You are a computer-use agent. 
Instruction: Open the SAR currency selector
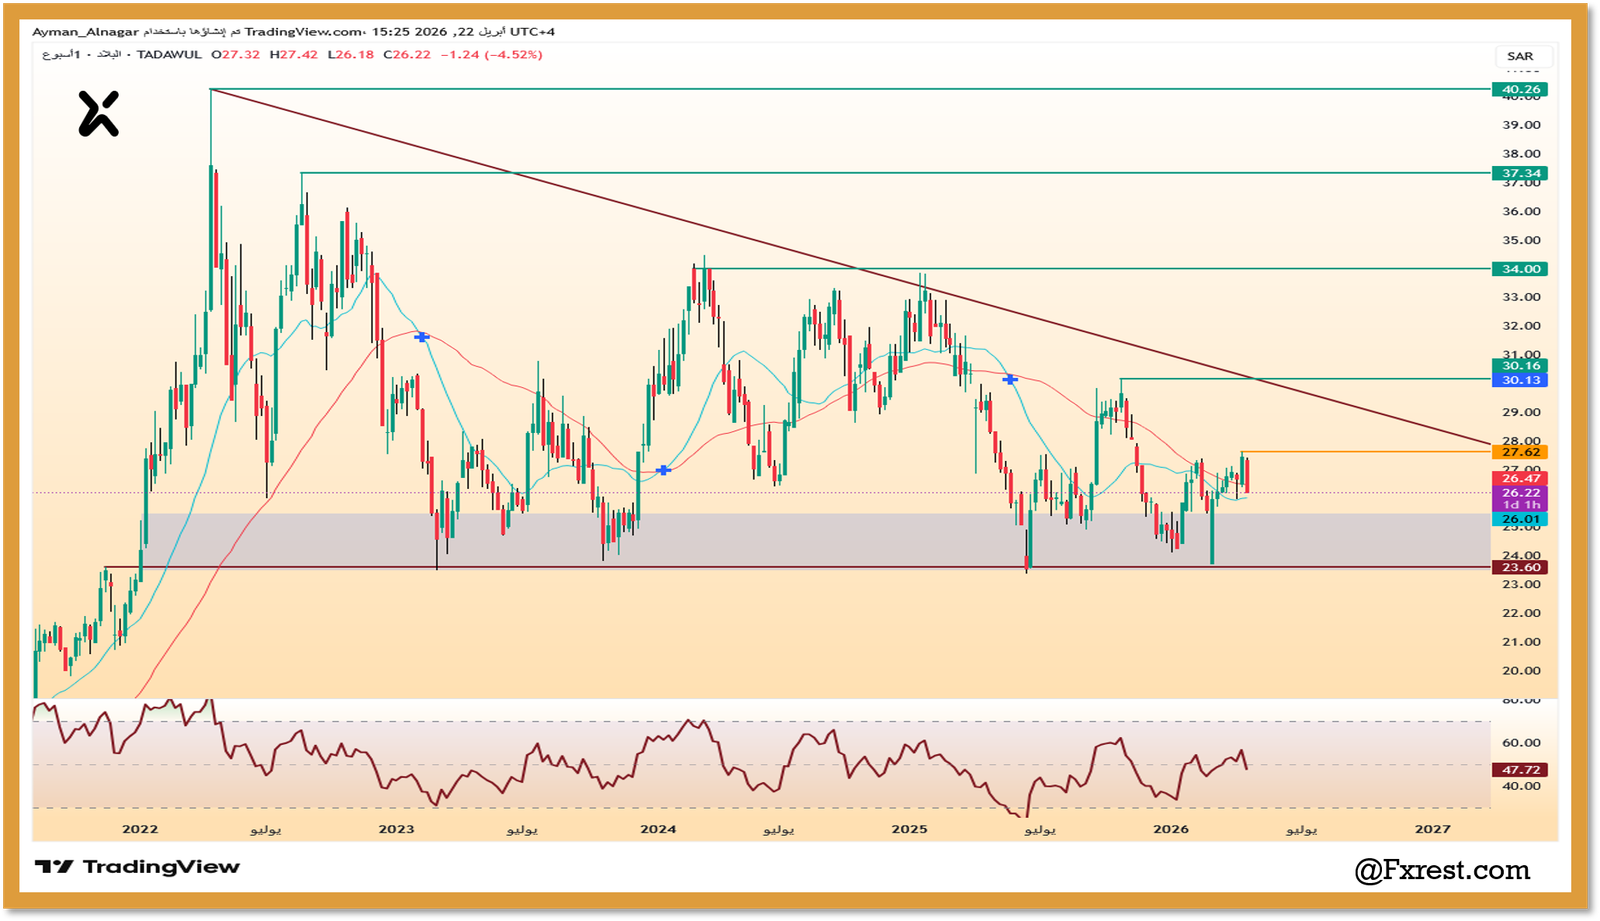pyautogui.click(x=1519, y=57)
